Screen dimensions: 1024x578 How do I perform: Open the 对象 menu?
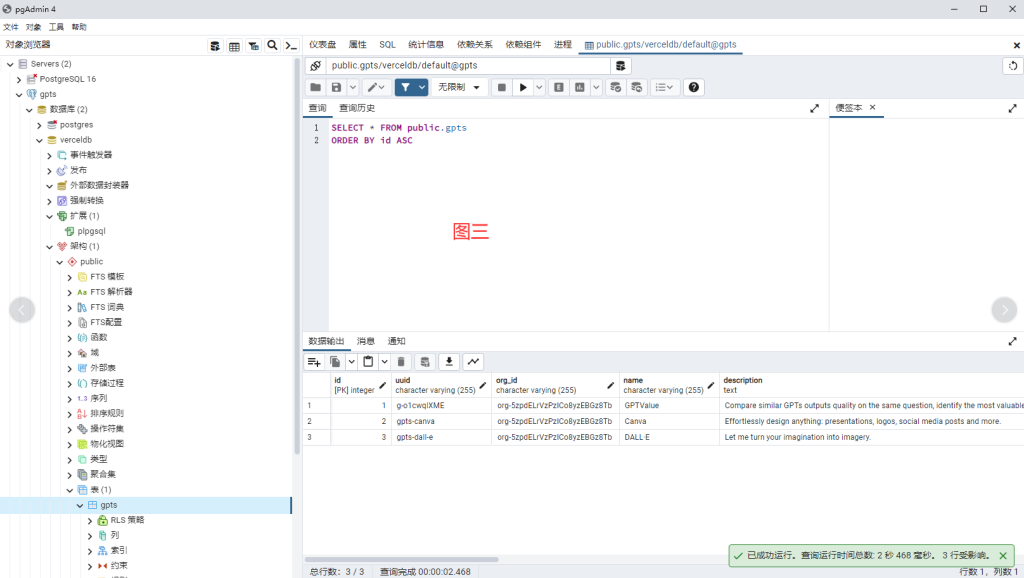tap(33, 27)
